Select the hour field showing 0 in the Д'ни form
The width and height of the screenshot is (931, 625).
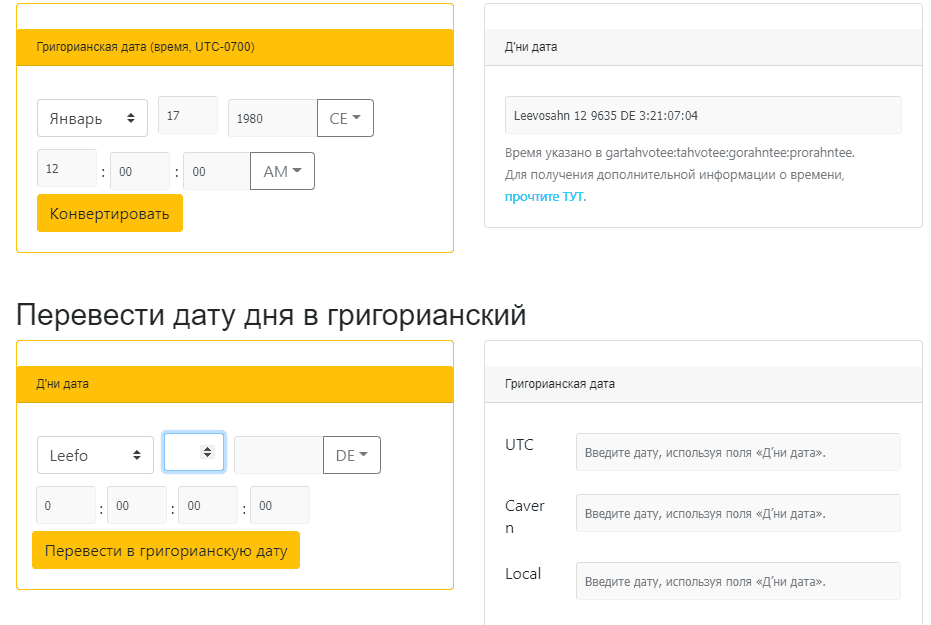click(65, 504)
